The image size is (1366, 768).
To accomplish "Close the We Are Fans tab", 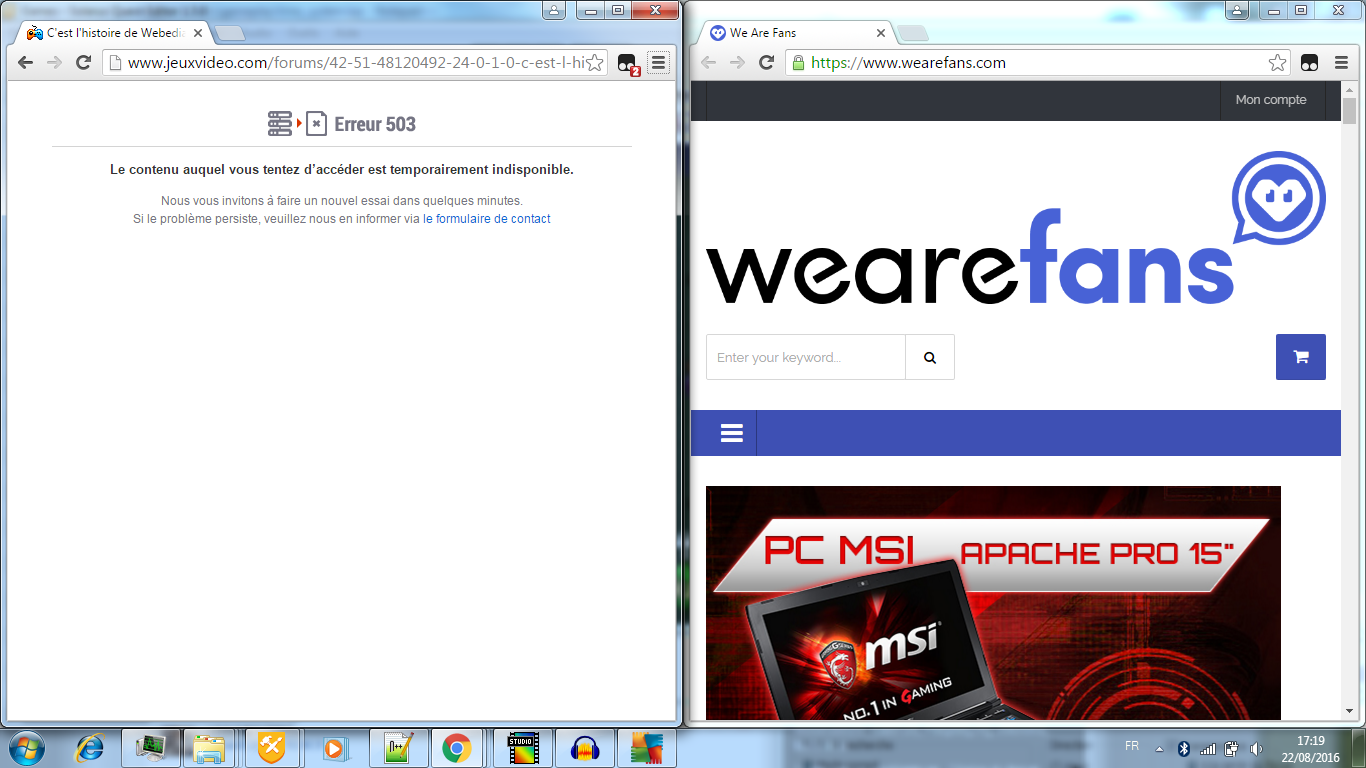I will [880, 33].
